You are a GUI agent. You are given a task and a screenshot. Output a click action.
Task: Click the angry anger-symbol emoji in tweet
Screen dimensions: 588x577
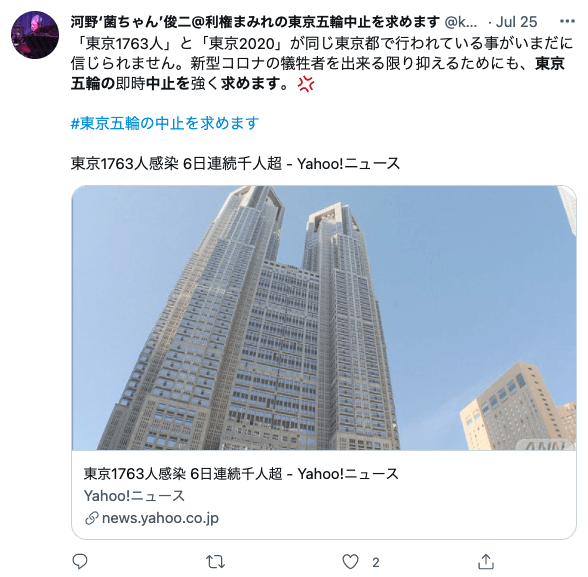tap(306, 84)
